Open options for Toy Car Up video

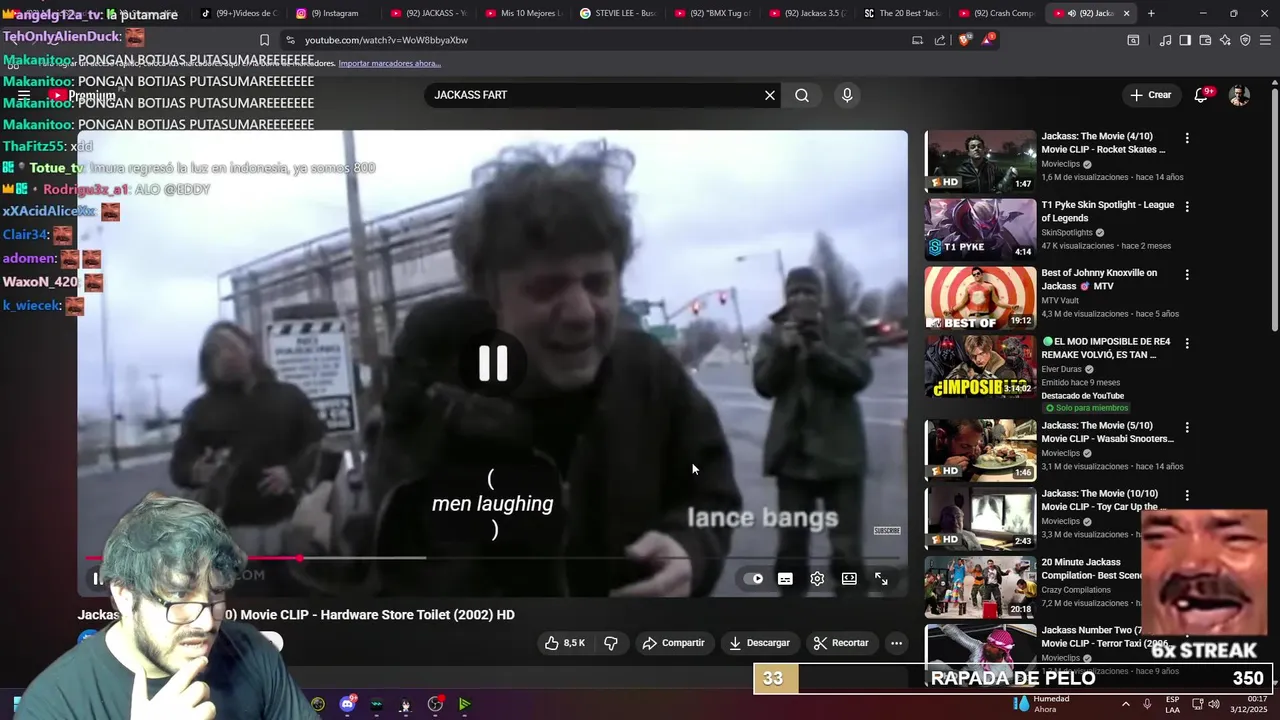1187,495
